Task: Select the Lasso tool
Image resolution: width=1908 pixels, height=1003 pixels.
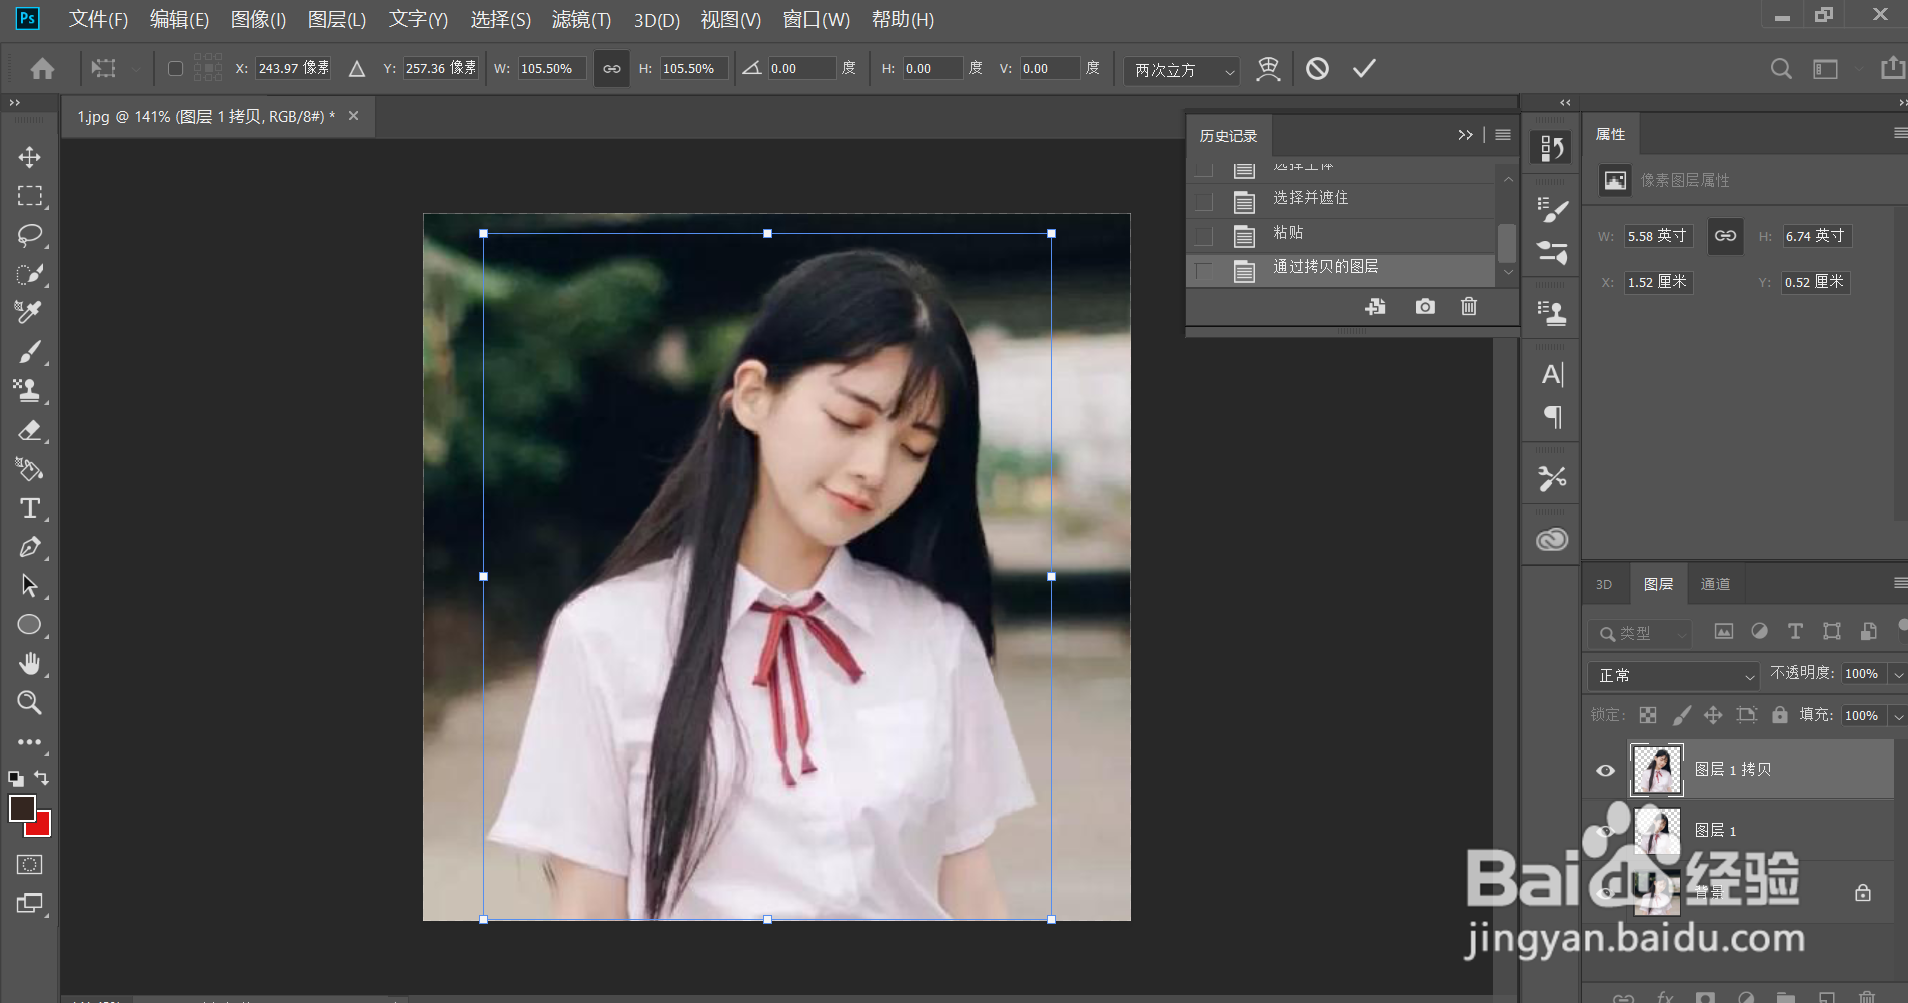Action: pos(29,235)
